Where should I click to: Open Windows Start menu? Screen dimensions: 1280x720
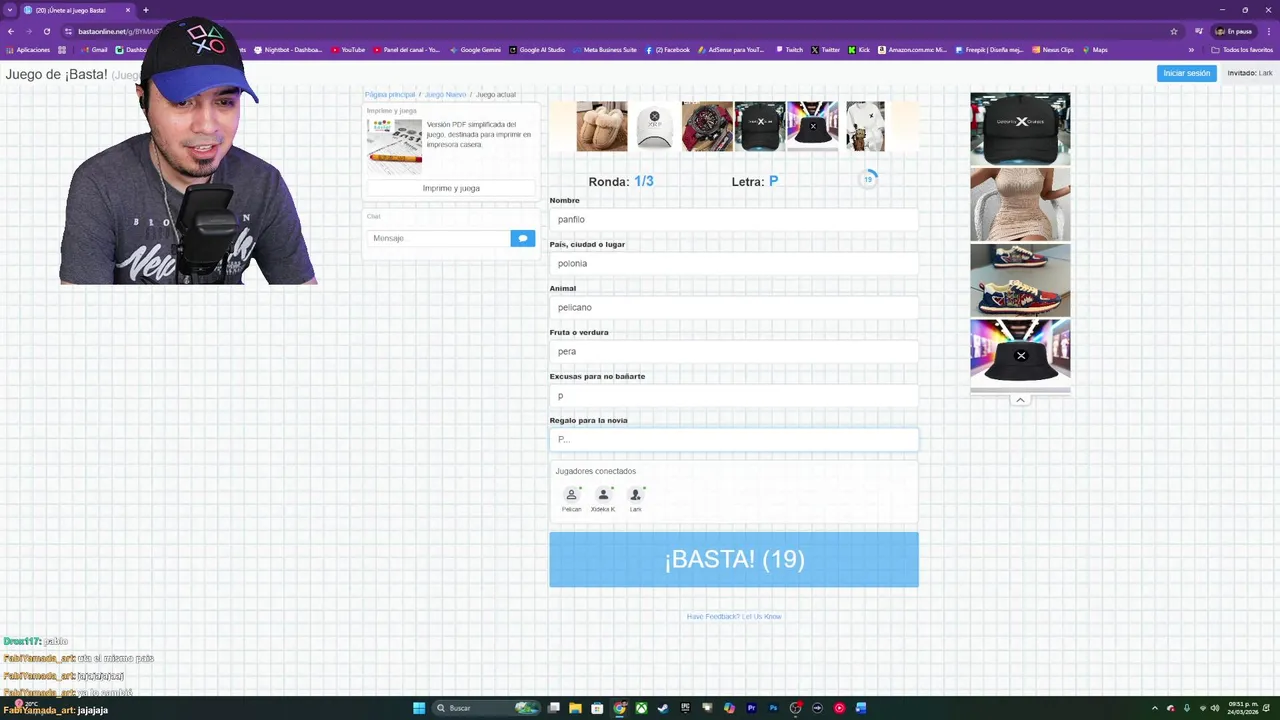click(x=419, y=708)
